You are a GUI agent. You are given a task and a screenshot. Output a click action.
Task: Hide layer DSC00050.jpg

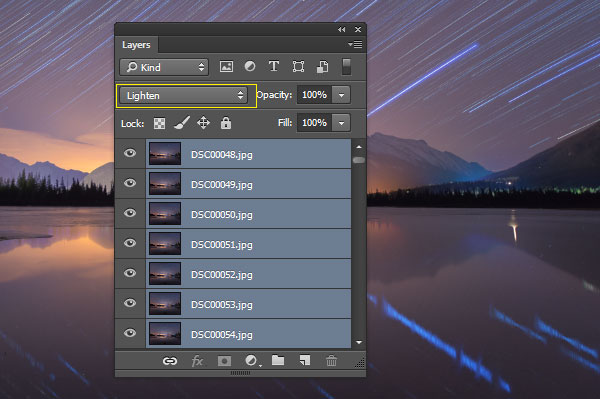(x=130, y=213)
